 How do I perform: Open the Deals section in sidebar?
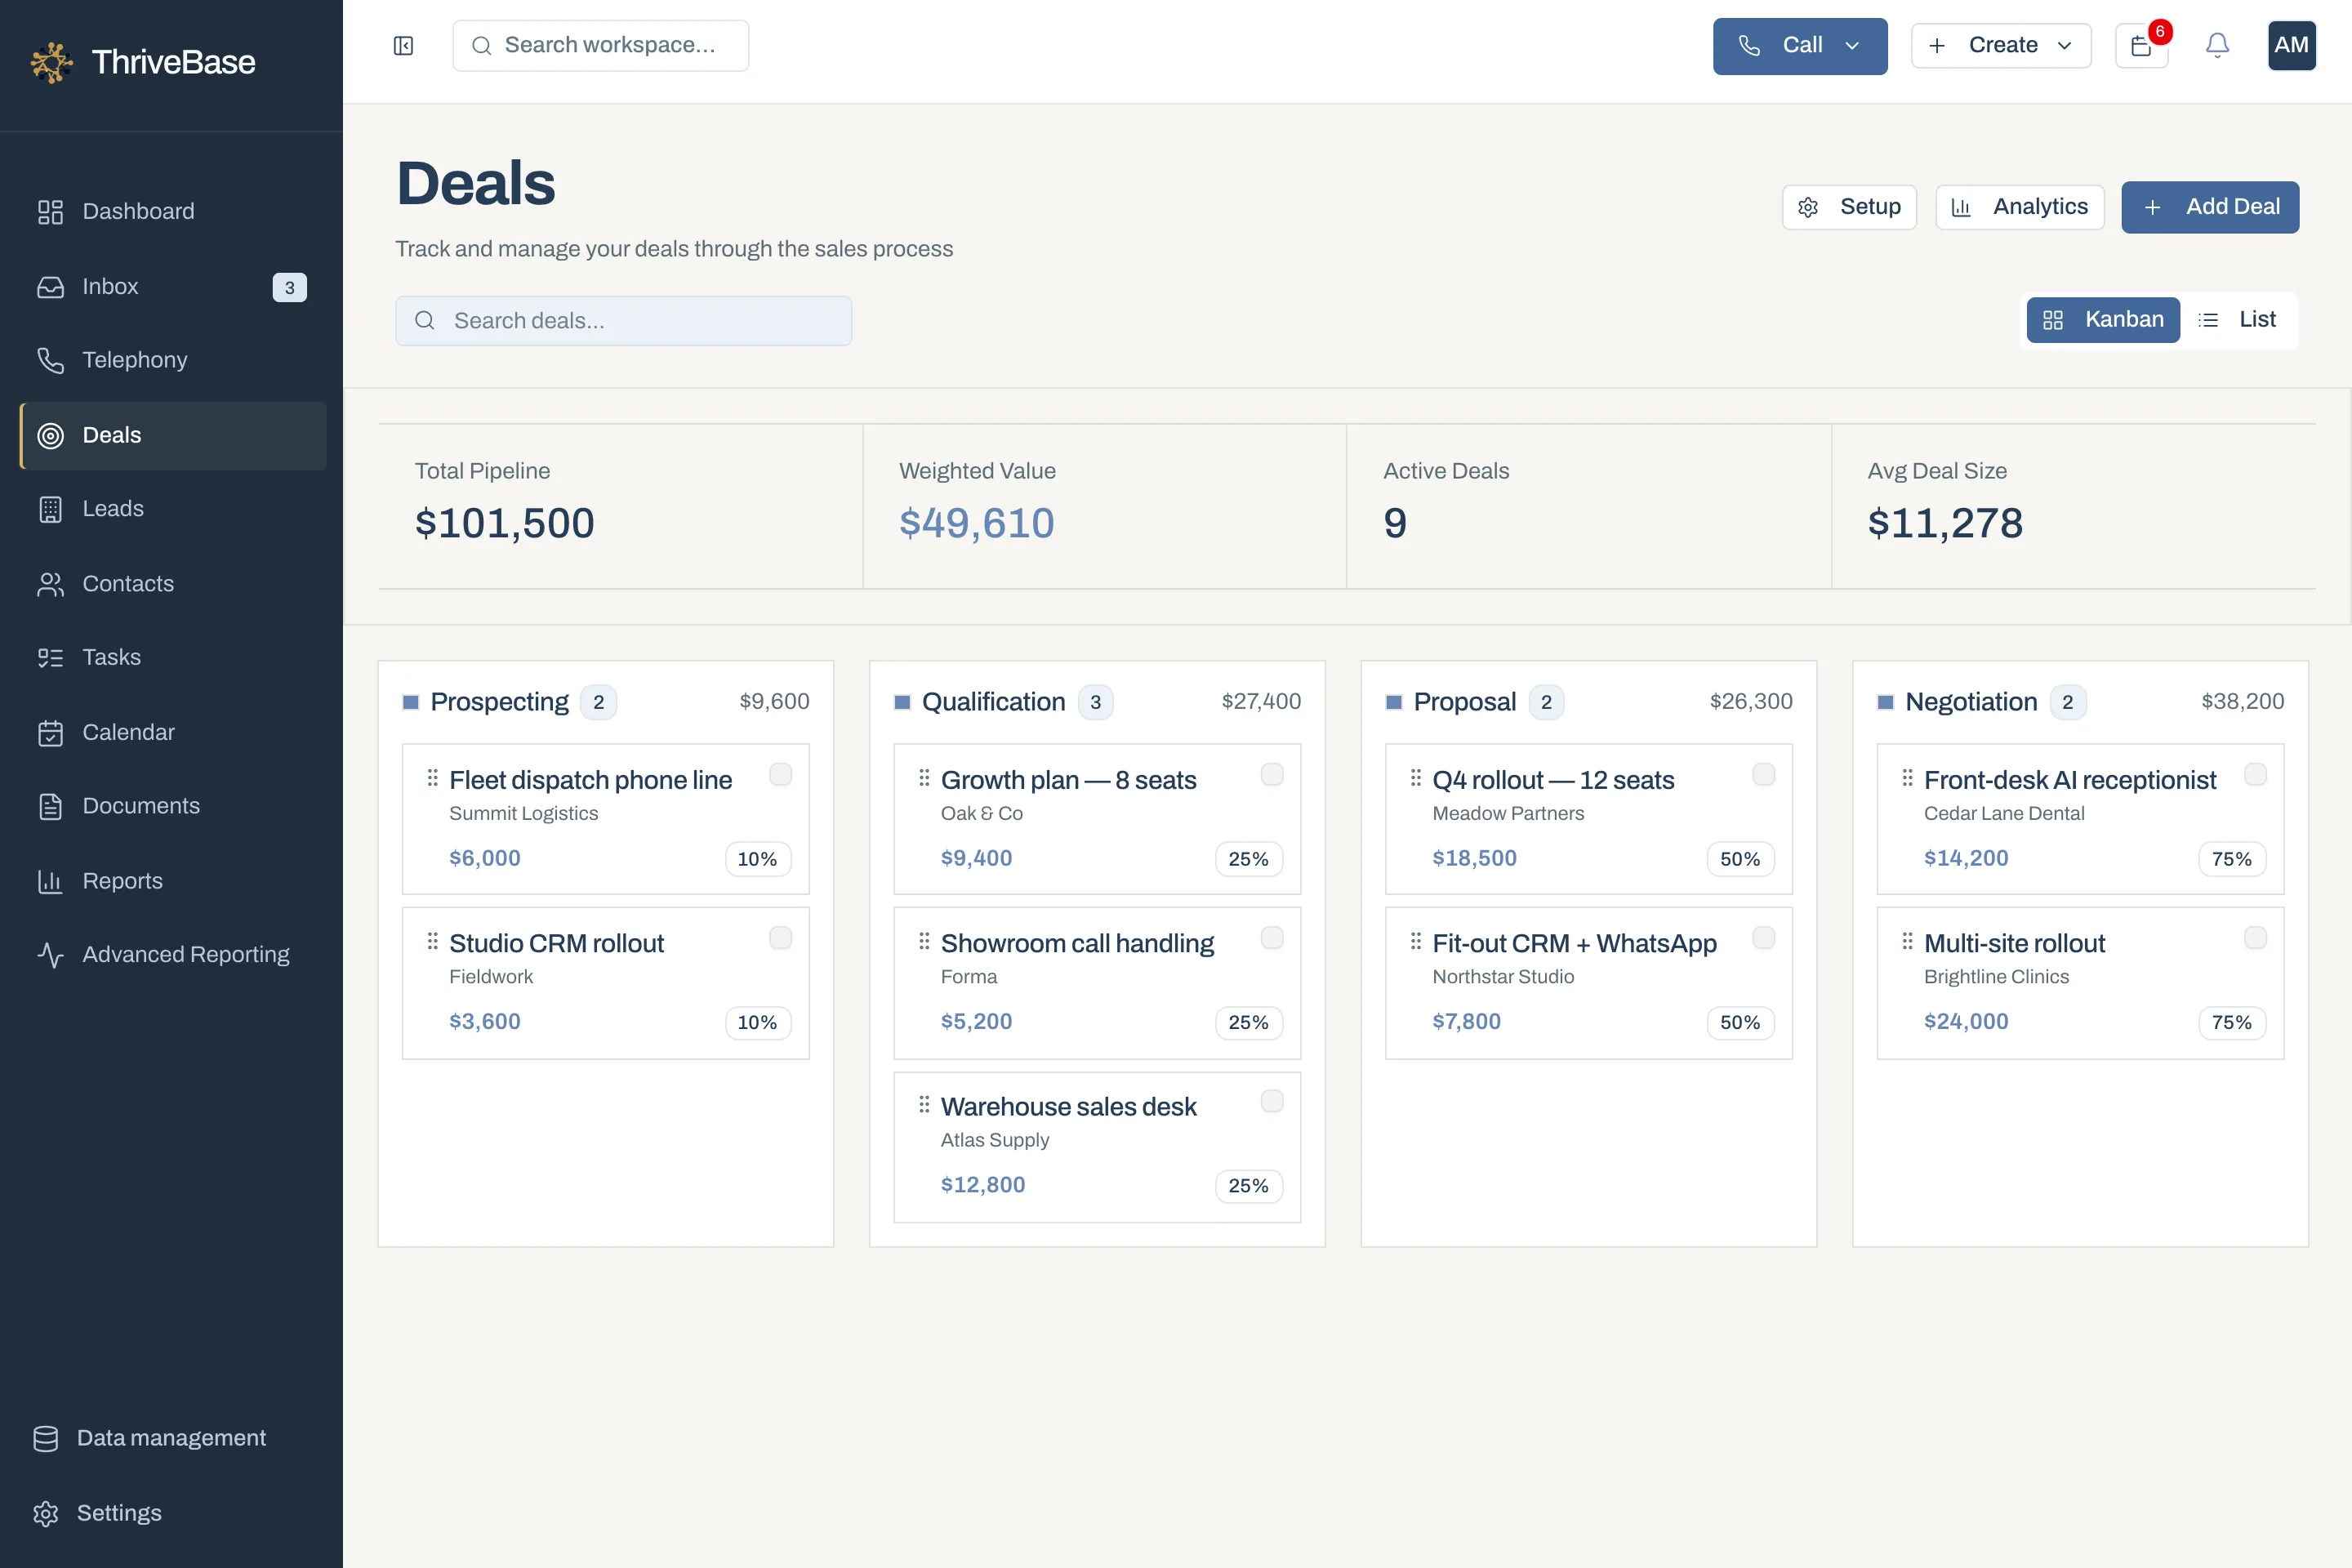[173, 436]
